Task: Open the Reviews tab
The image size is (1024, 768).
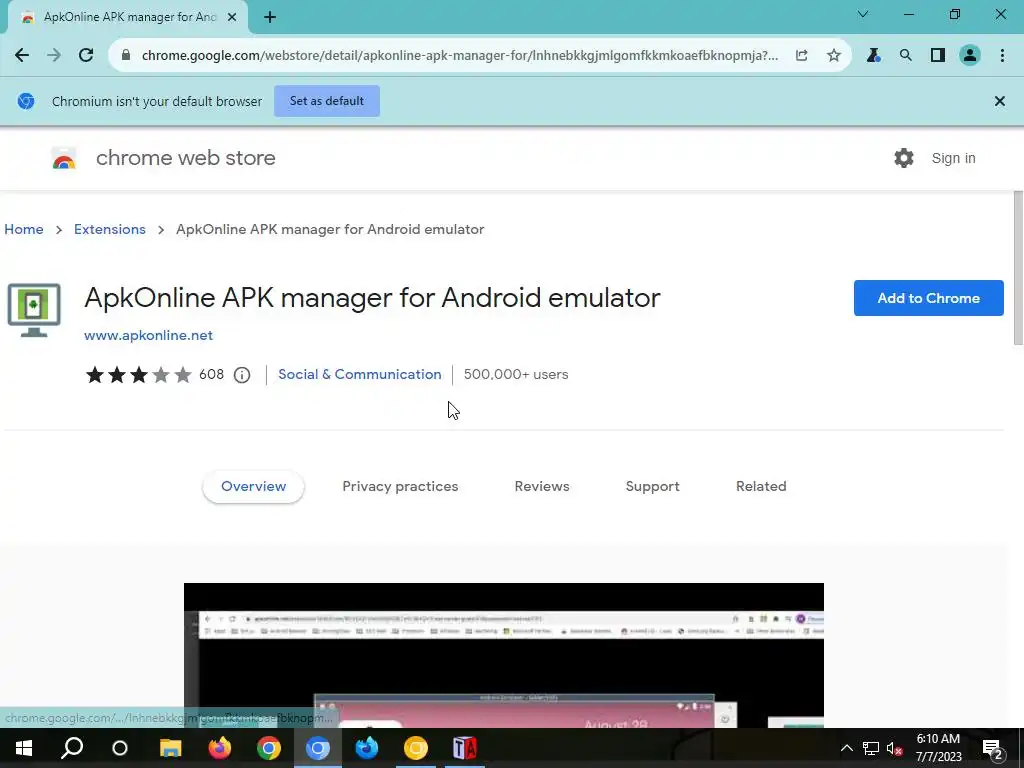Action: [x=542, y=487]
